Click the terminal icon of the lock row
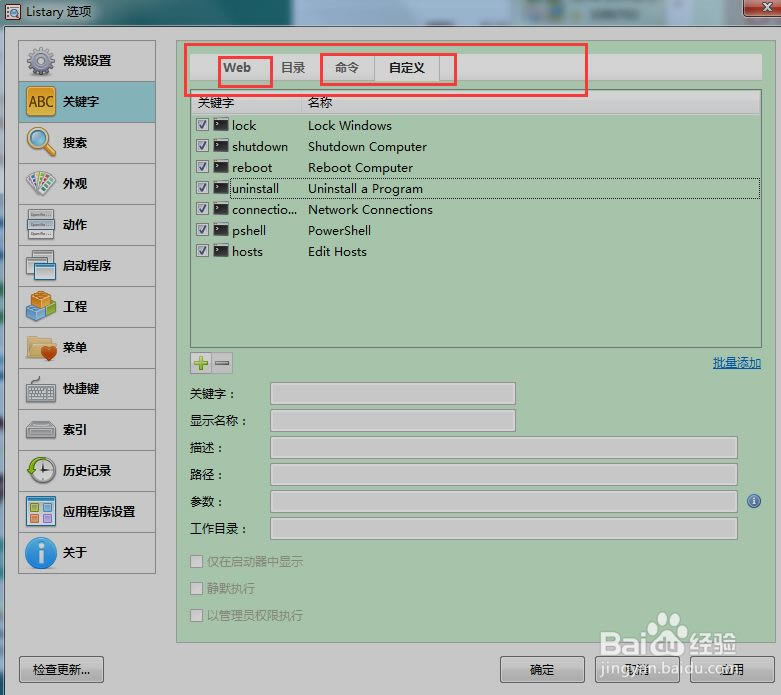This screenshot has height=695, width=781. tap(221, 125)
